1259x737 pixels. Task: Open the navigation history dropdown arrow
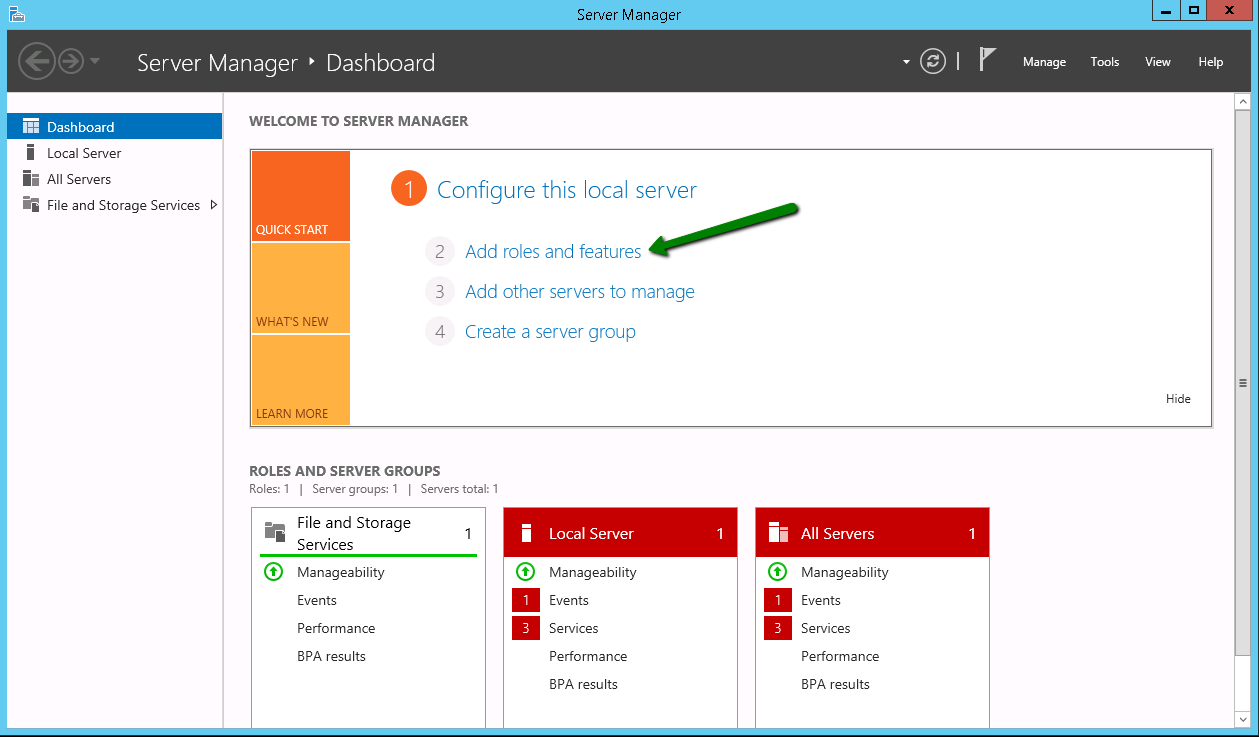(95, 62)
